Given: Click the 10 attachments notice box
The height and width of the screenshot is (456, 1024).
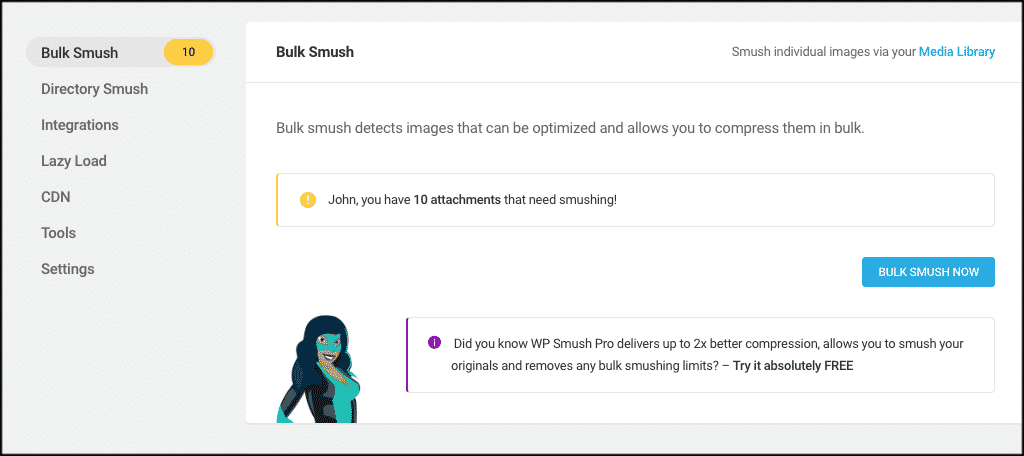Looking at the screenshot, I should coord(635,200).
